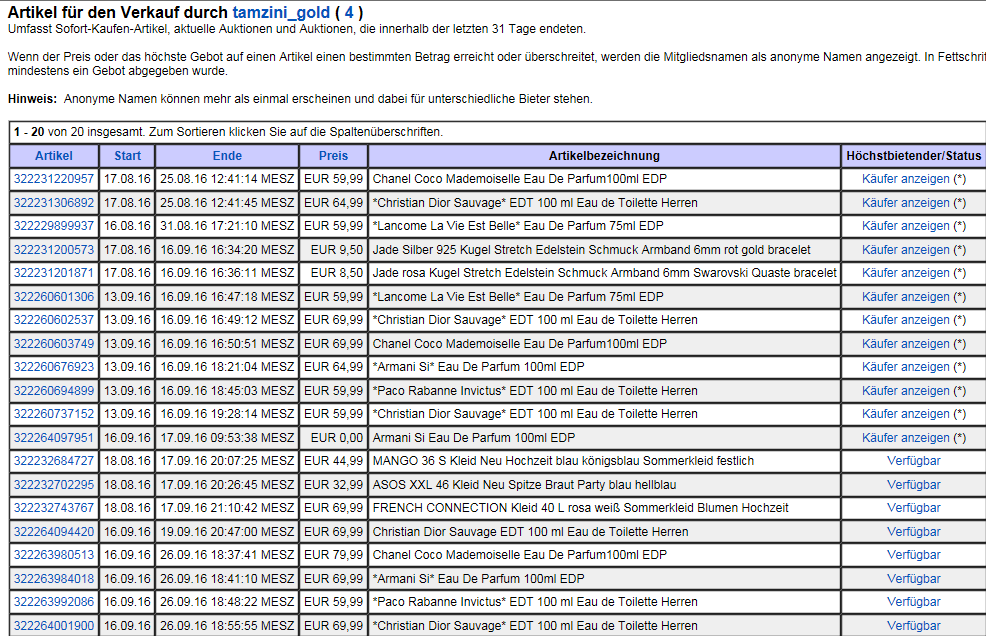The image size is (986, 636).
Task: Open item number 322232684727
Action: [54, 461]
